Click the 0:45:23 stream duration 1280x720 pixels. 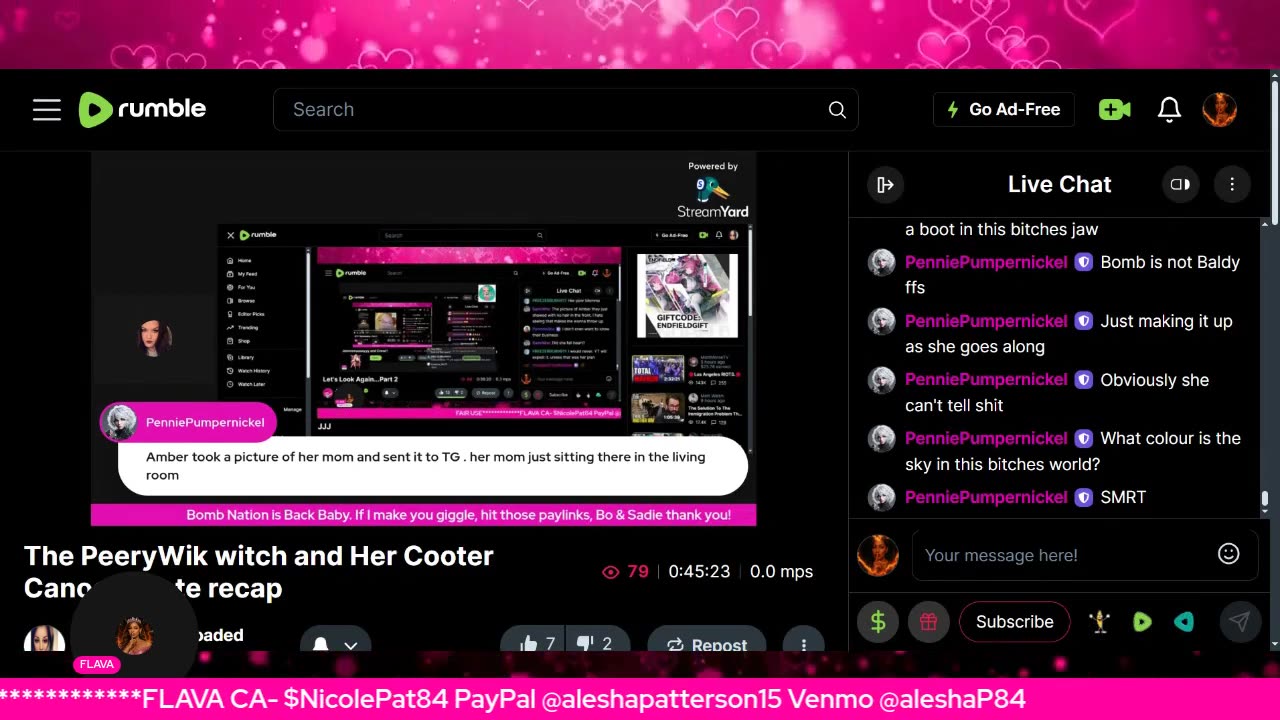point(699,572)
